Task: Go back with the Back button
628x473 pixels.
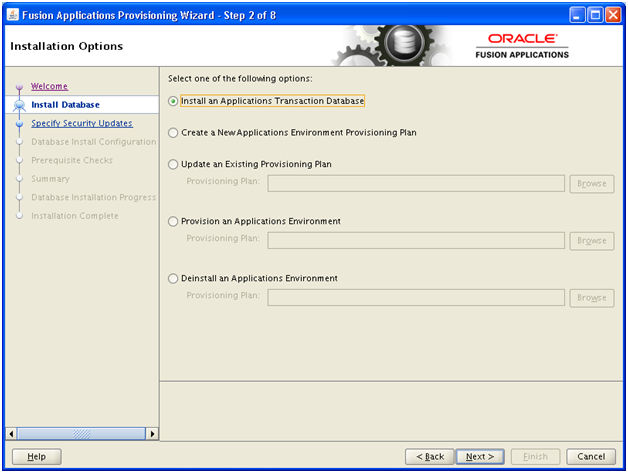Action: [430, 457]
